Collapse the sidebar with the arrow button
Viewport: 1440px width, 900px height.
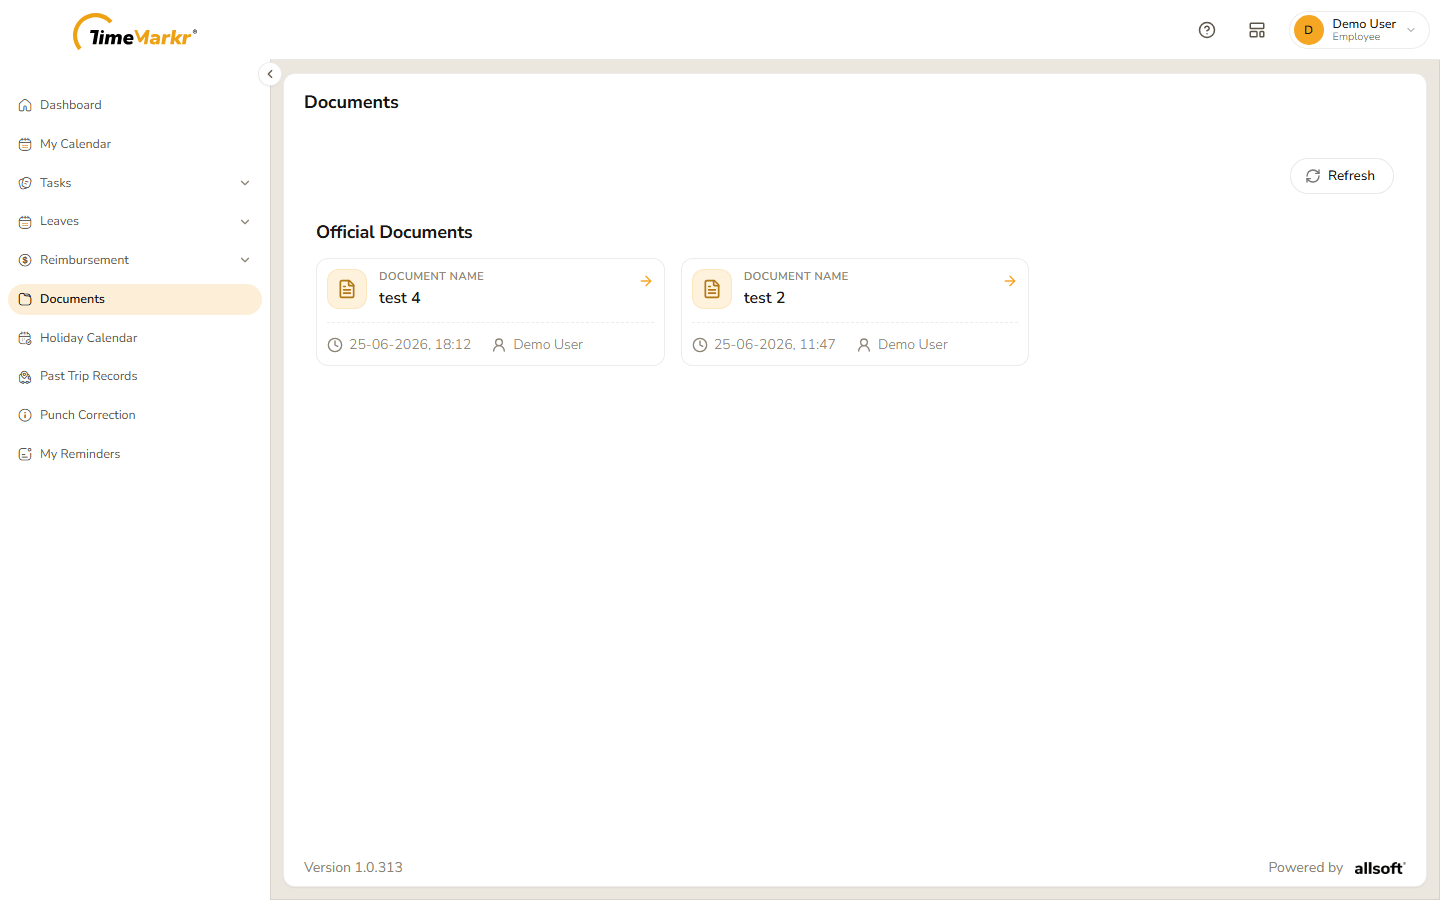tap(270, 74)
